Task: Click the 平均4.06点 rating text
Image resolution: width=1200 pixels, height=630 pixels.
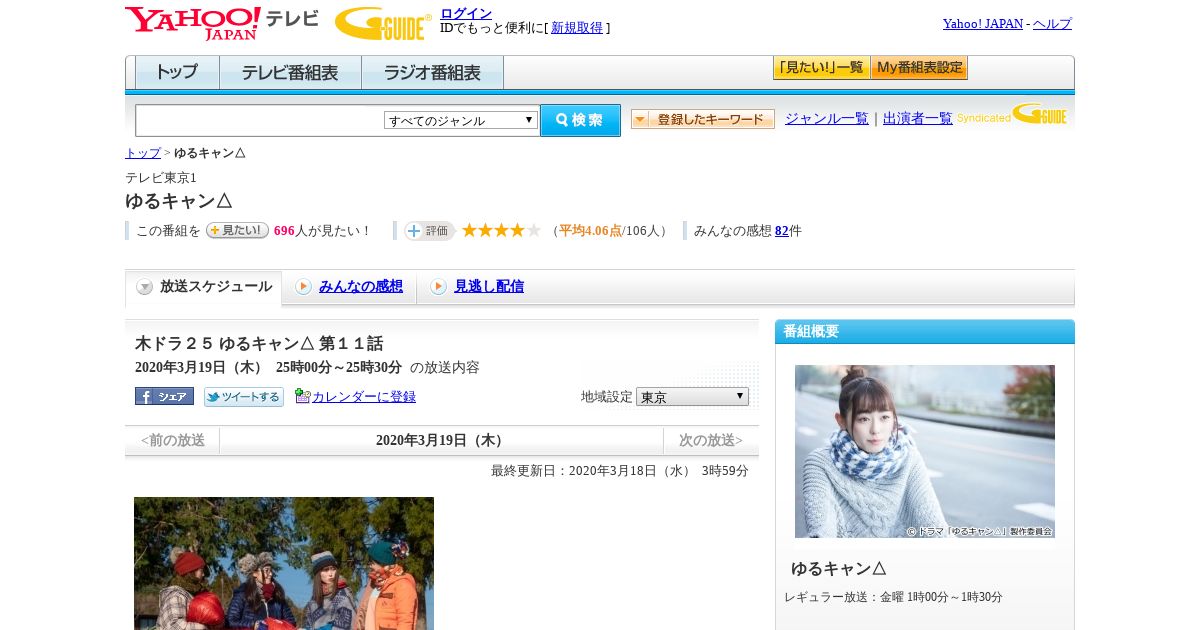Action: [x=590, y=231]
